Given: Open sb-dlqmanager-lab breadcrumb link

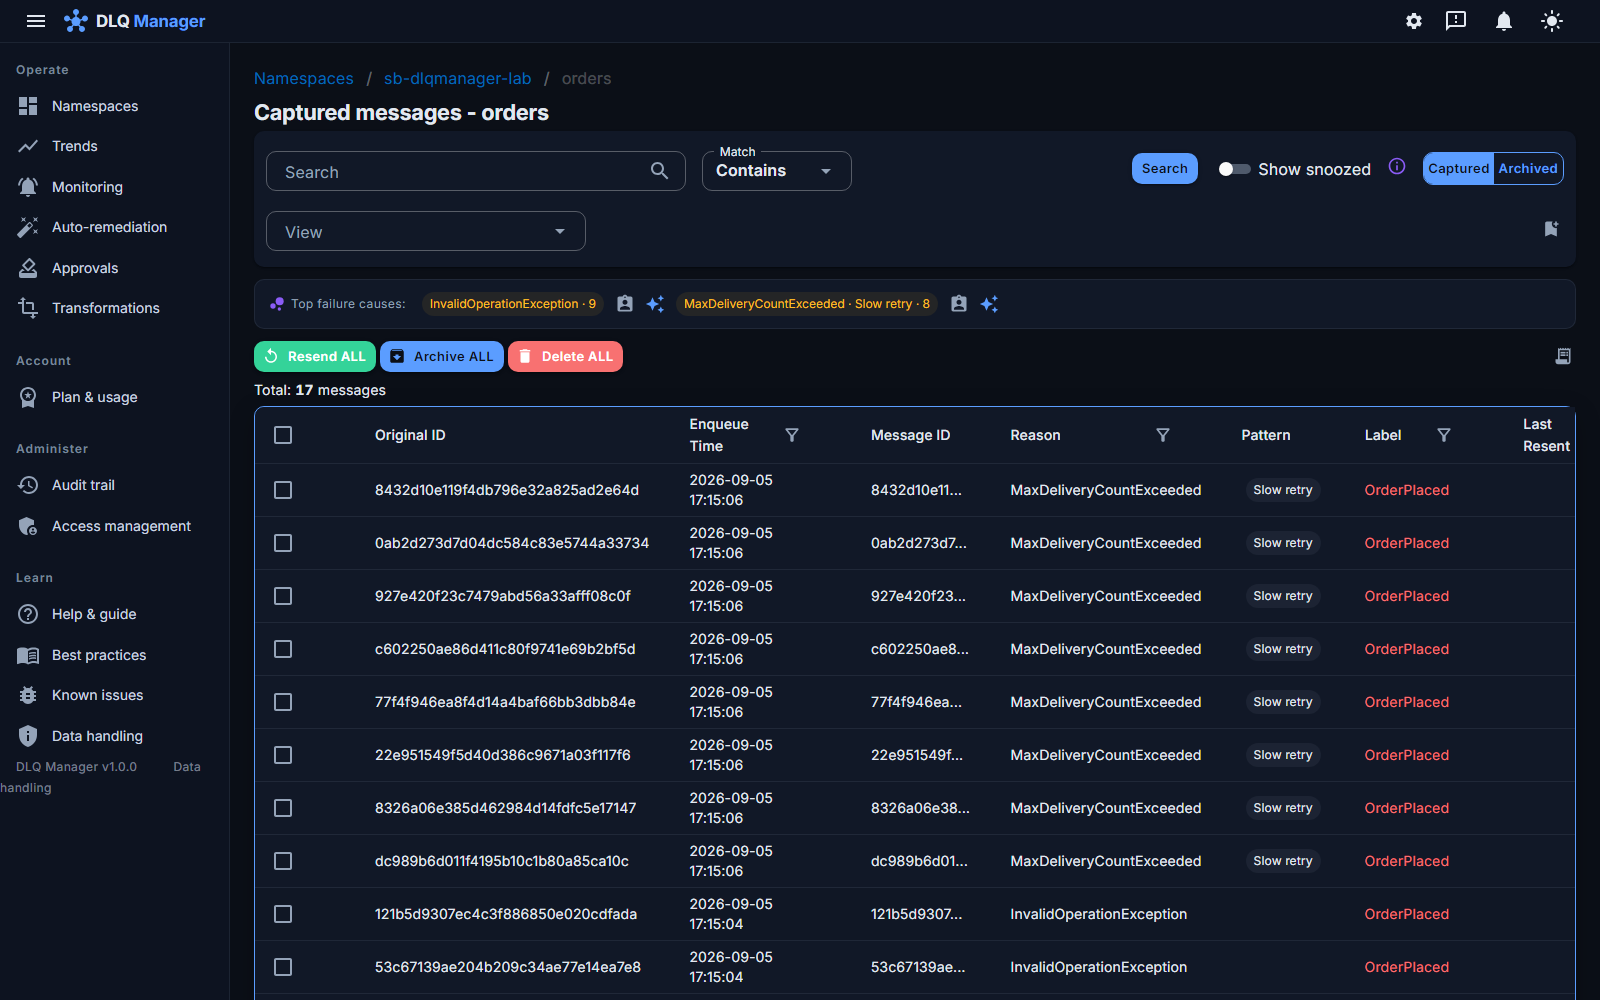Looking at the screenshot, I should 458,79.
